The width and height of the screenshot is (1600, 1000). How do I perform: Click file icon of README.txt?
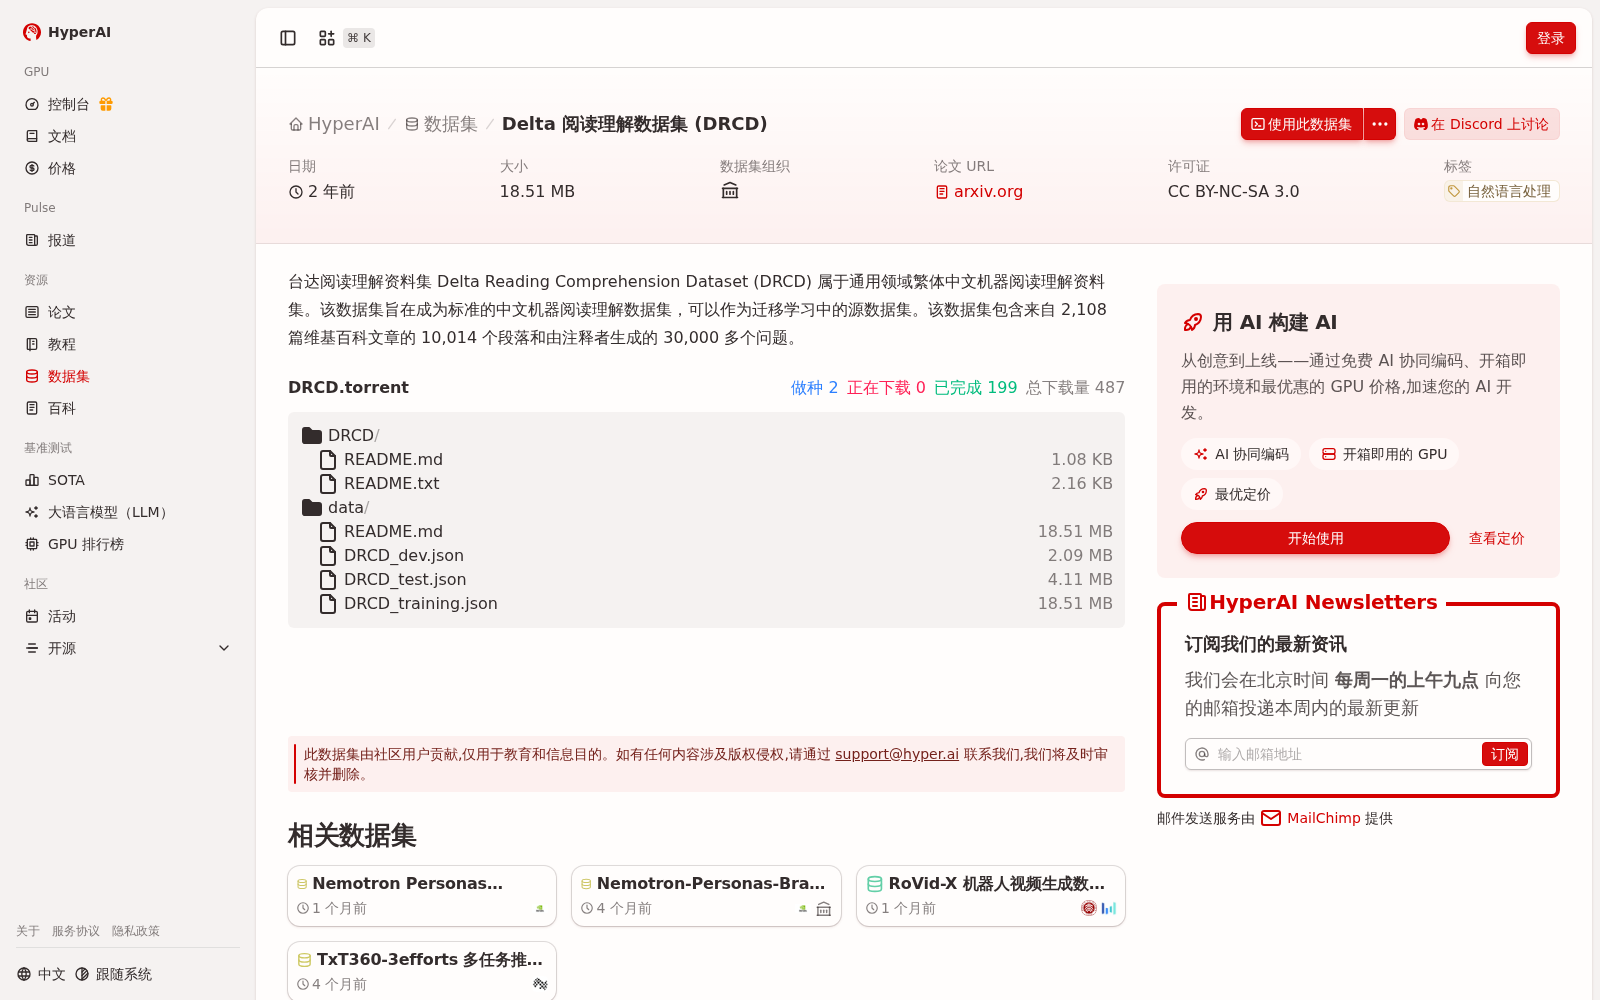[x=328, y=484]
